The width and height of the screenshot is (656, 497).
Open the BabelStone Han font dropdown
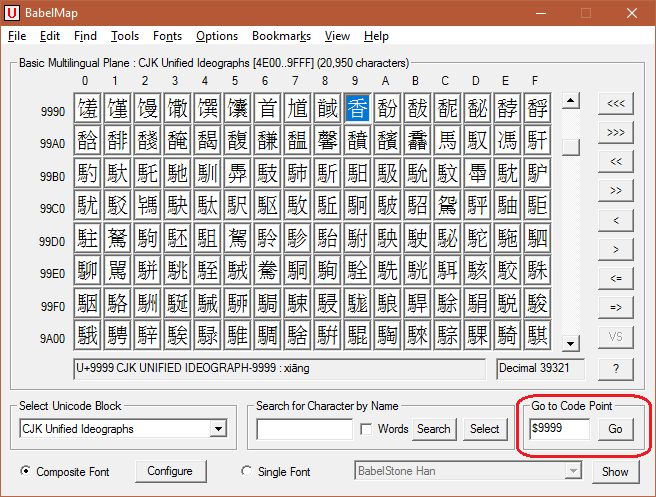pyautogui.click(x=573, y=471)
